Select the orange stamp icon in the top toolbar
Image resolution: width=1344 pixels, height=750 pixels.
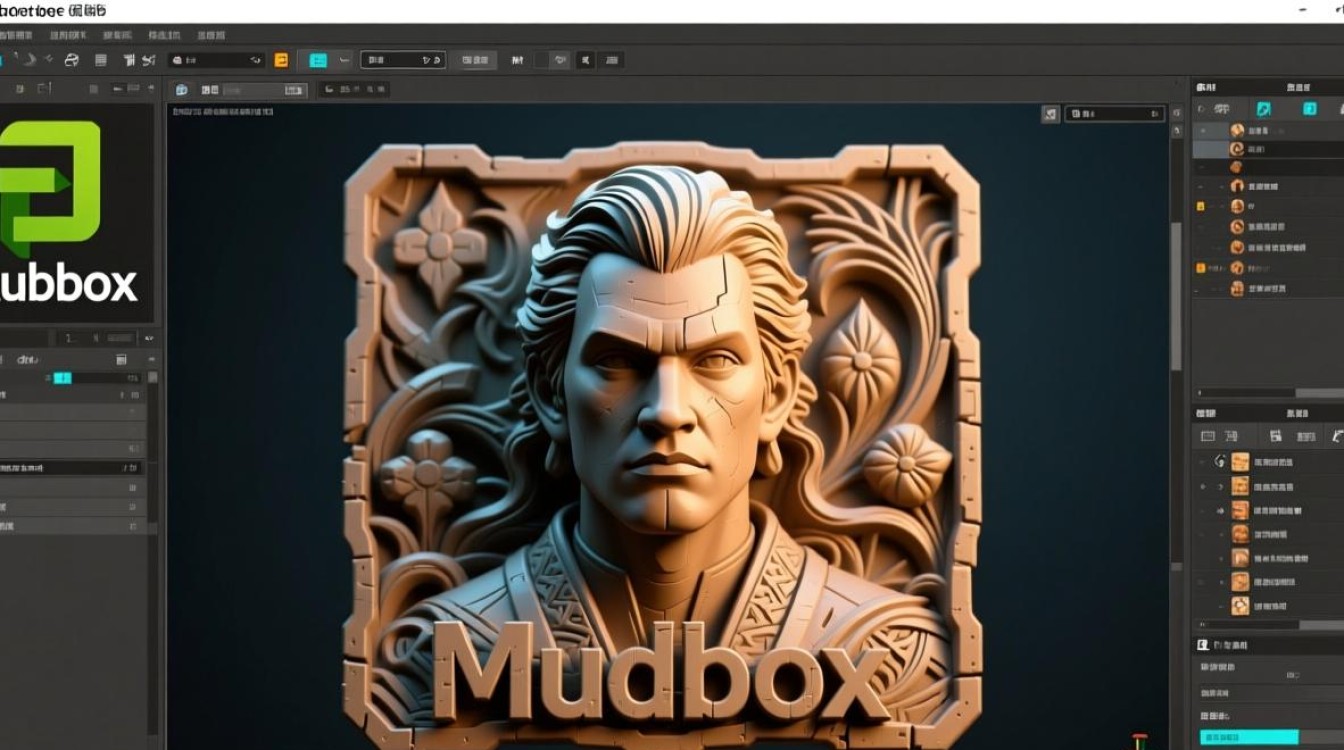tap(283, 60)
